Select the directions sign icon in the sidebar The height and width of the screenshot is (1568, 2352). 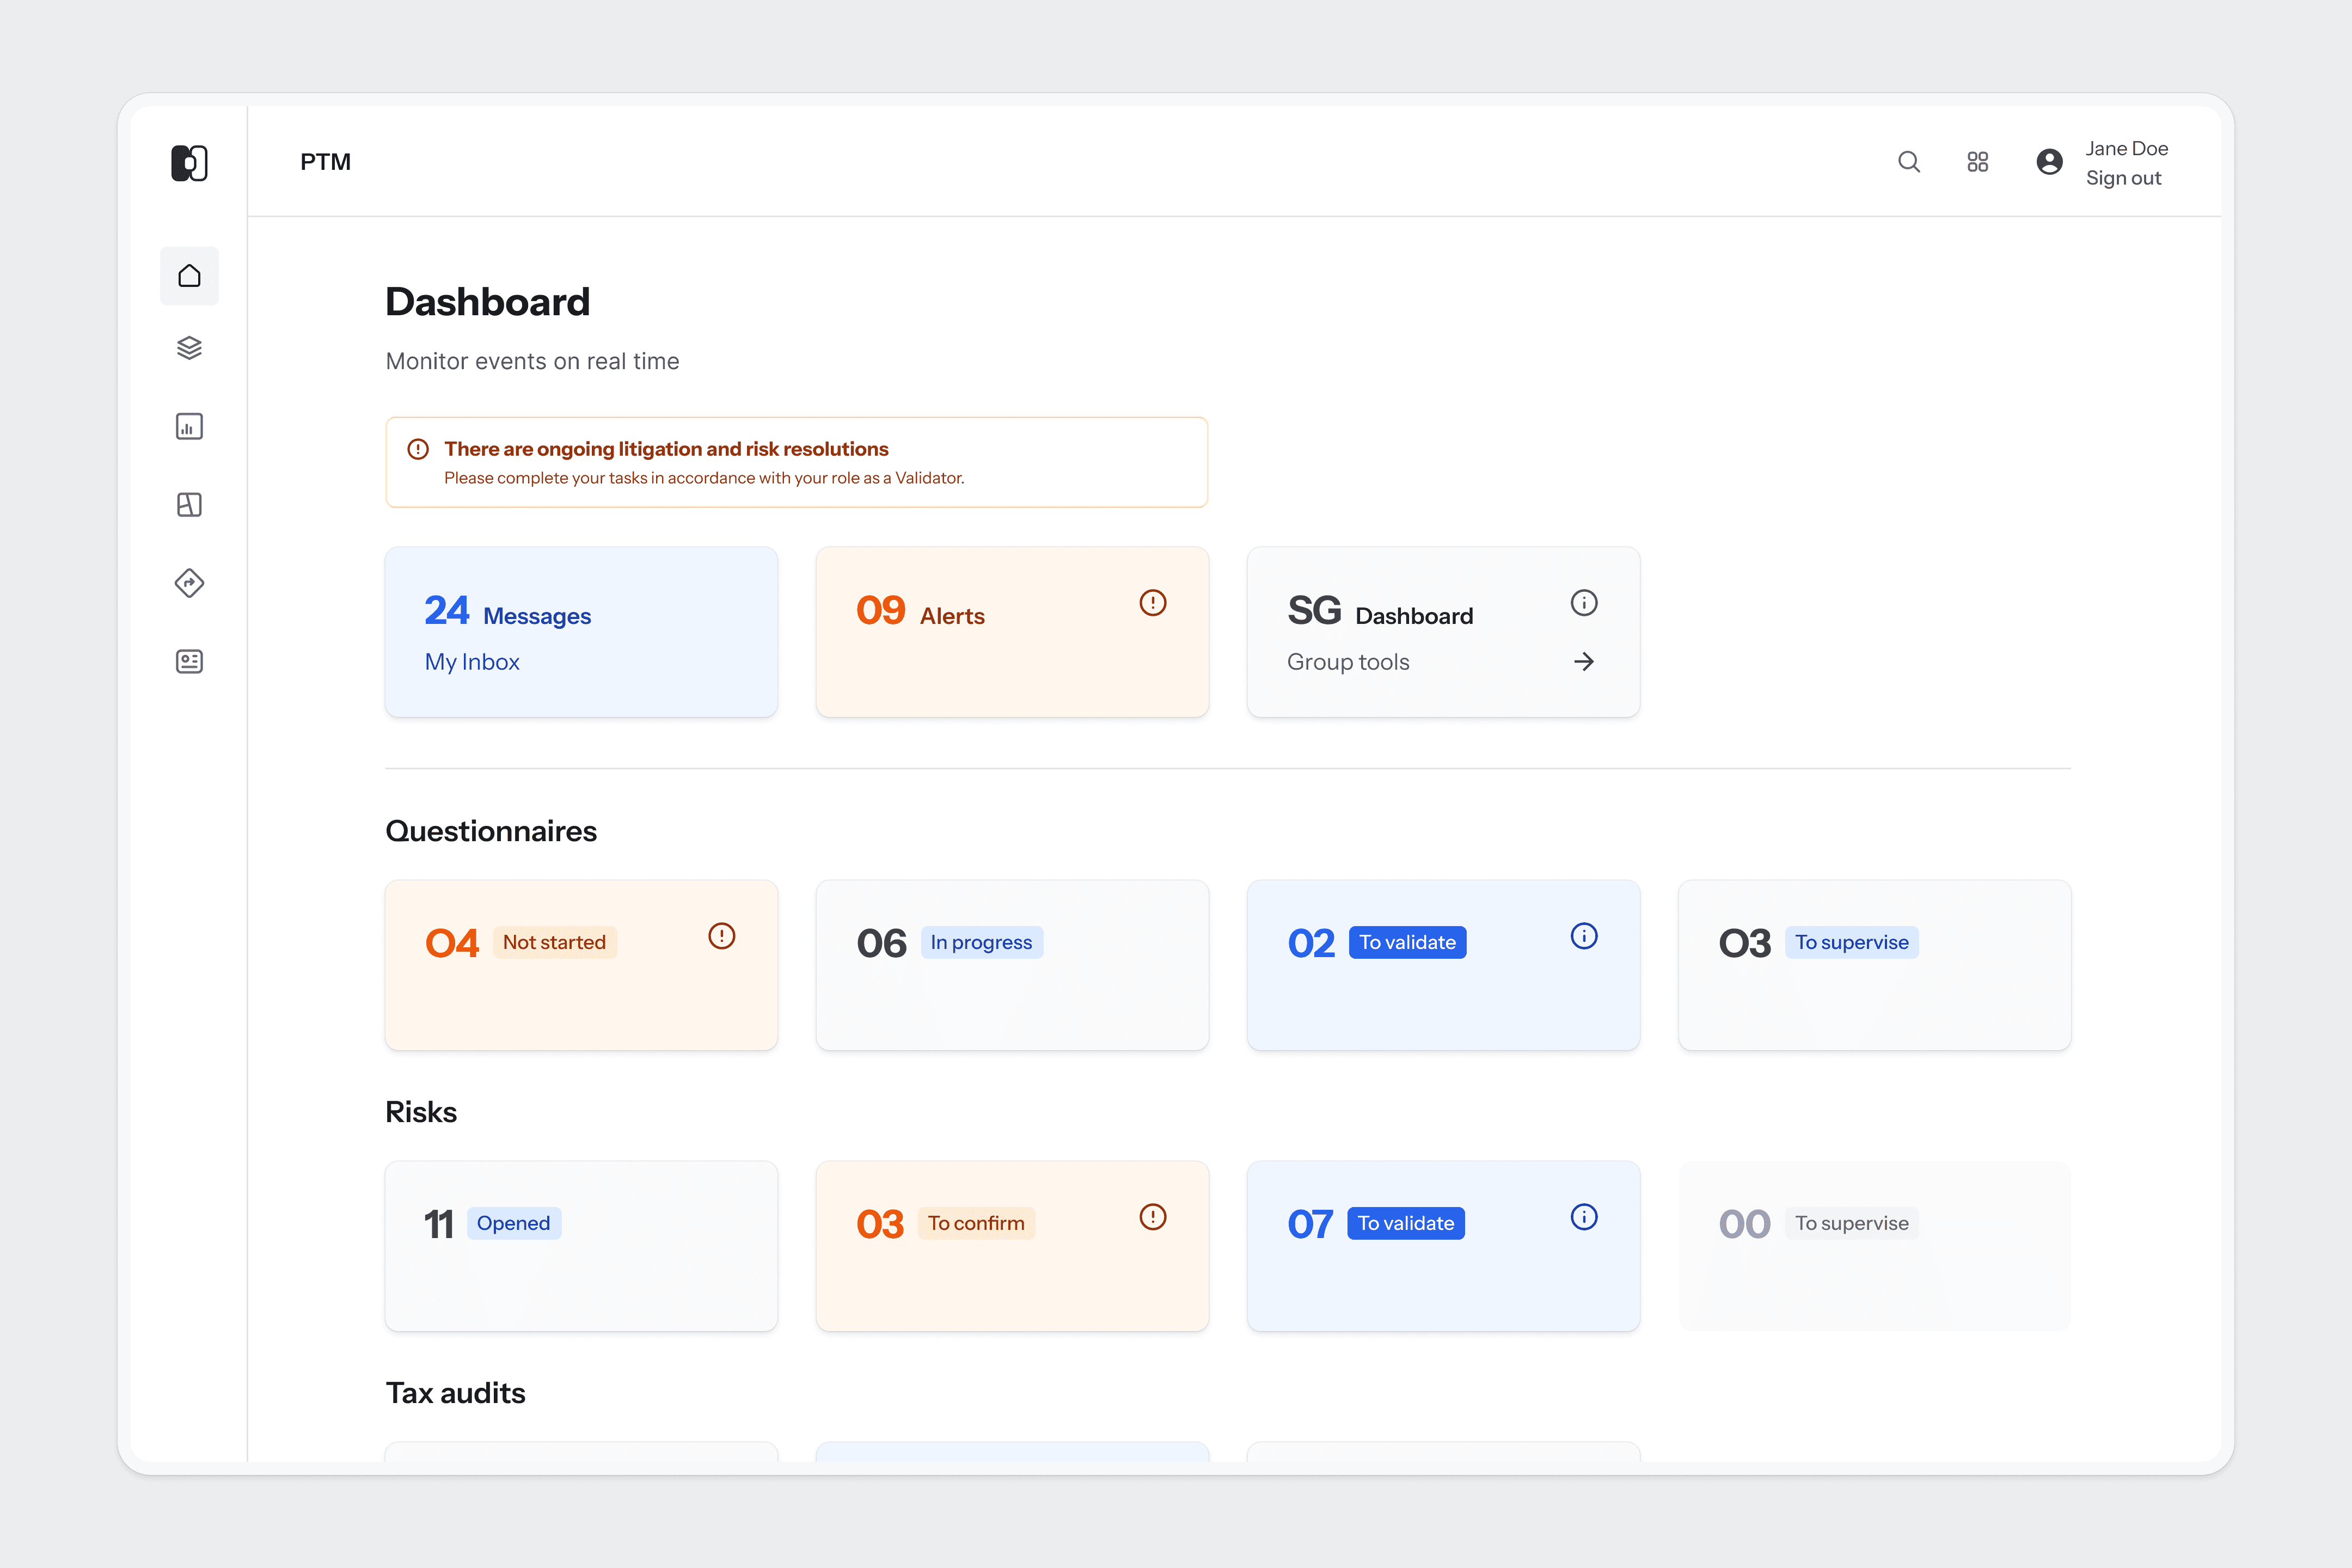(189, 583)
